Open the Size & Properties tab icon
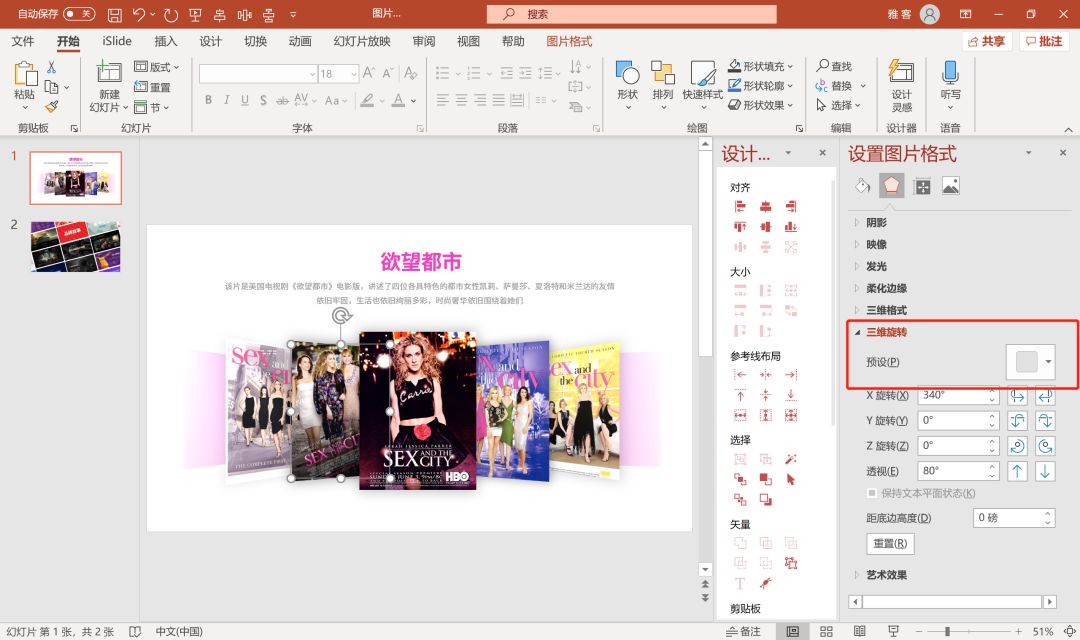This screenshot has height=640, width=1080. (x=922, y=186)
